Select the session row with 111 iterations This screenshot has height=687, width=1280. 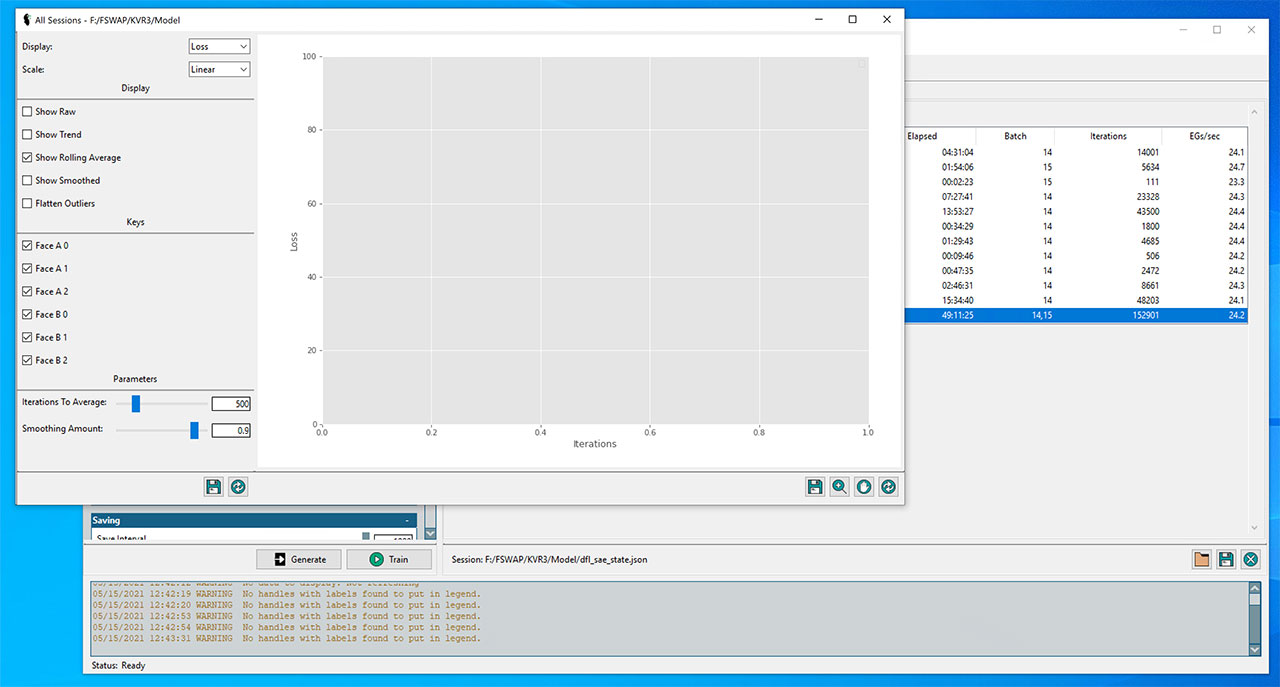coord(1076,182)
